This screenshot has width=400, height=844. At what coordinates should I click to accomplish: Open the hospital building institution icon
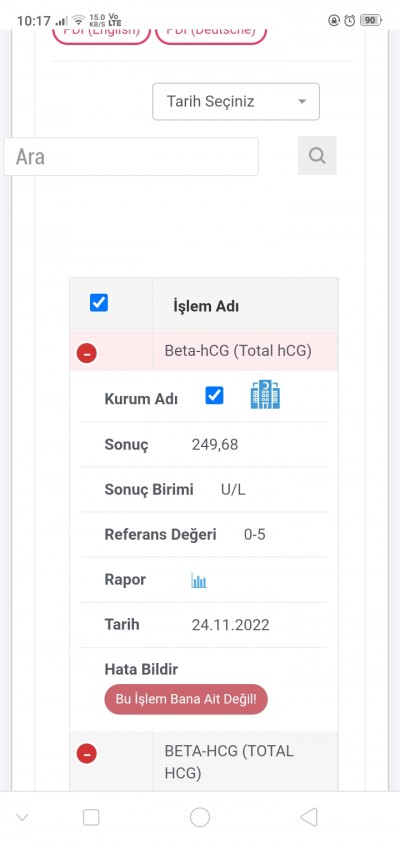265,395
